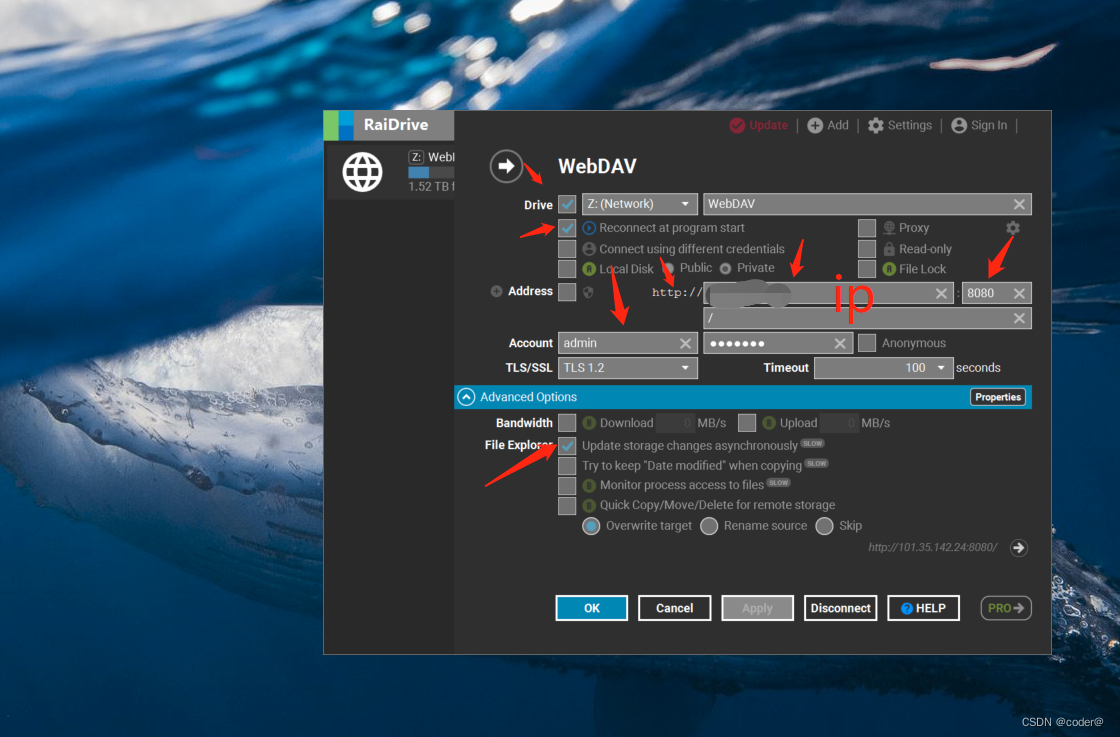Select the Skip radio option
1120x737 pixels.
[824, 526]
